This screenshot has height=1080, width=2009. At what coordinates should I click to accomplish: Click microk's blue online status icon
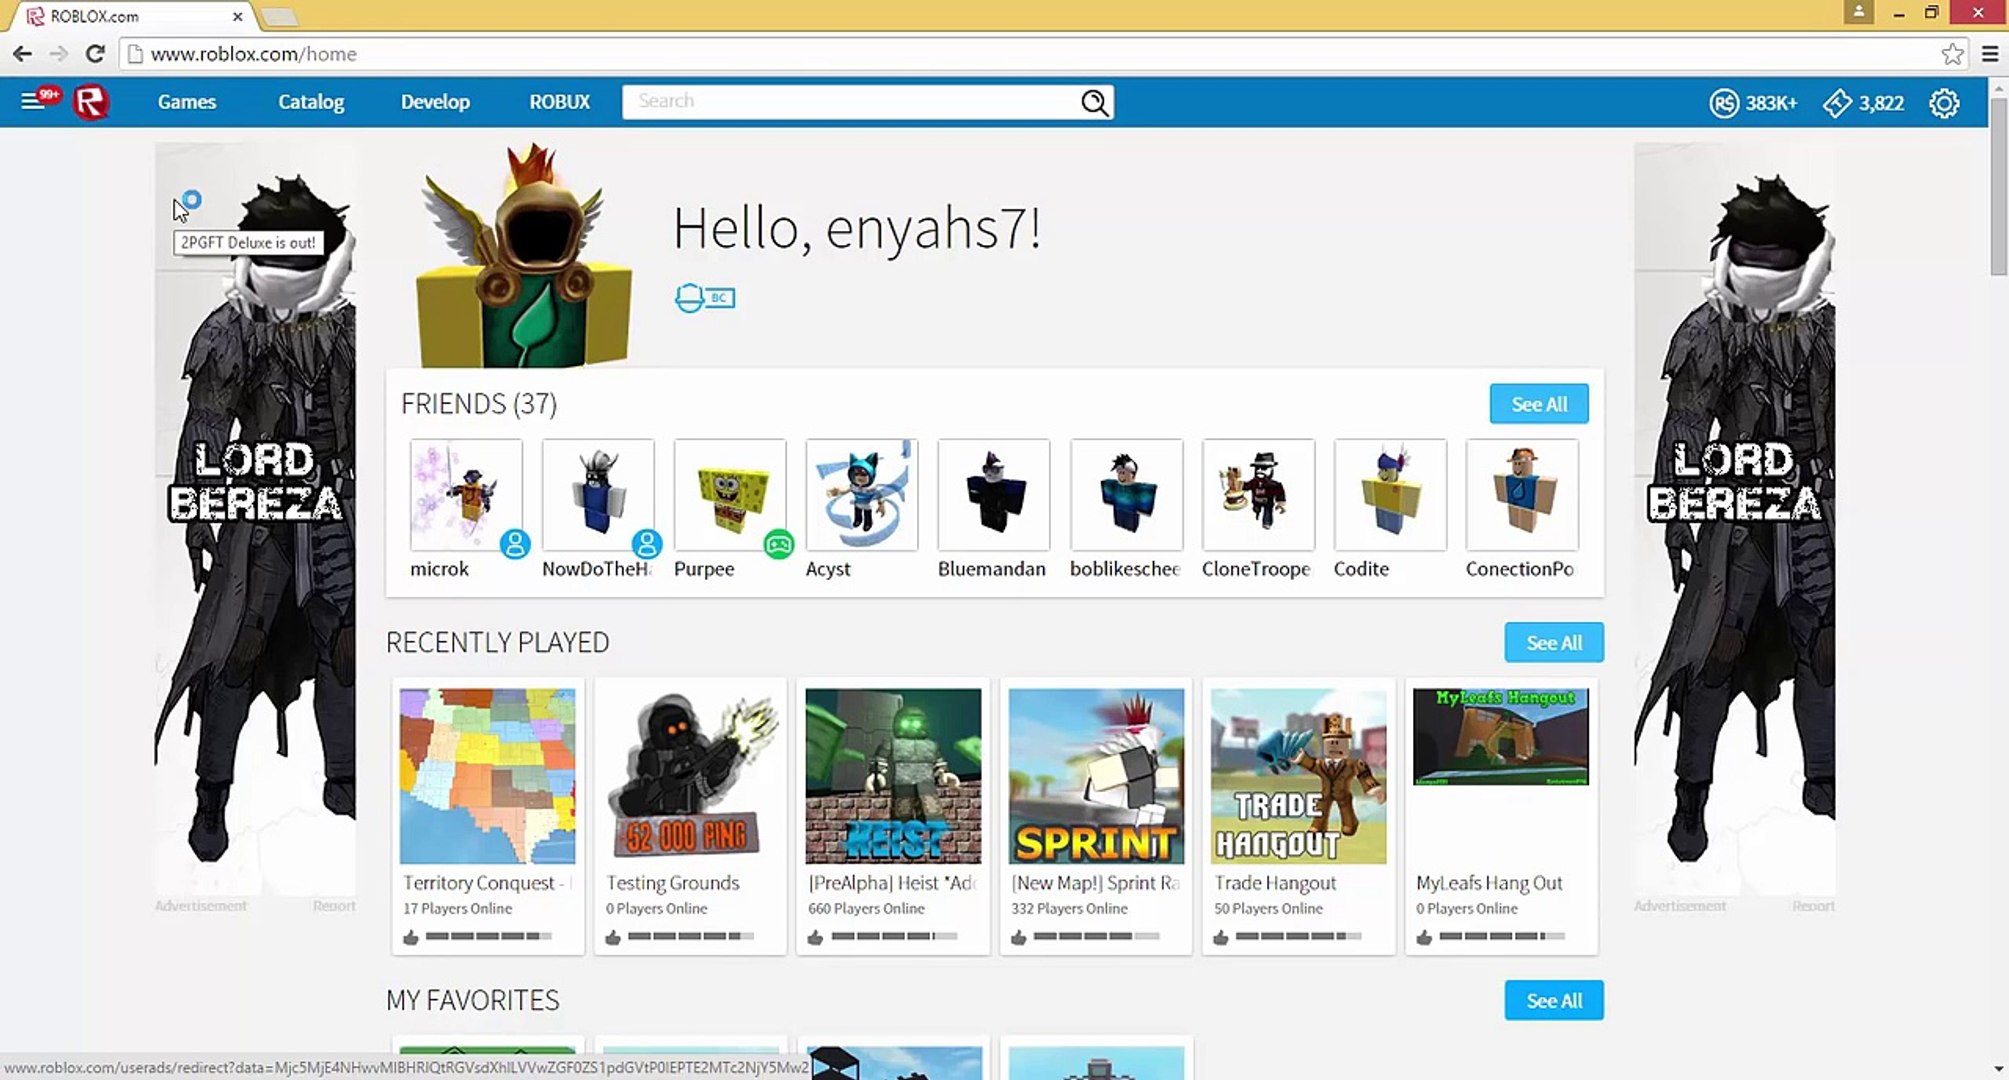[x=515, y=545]
